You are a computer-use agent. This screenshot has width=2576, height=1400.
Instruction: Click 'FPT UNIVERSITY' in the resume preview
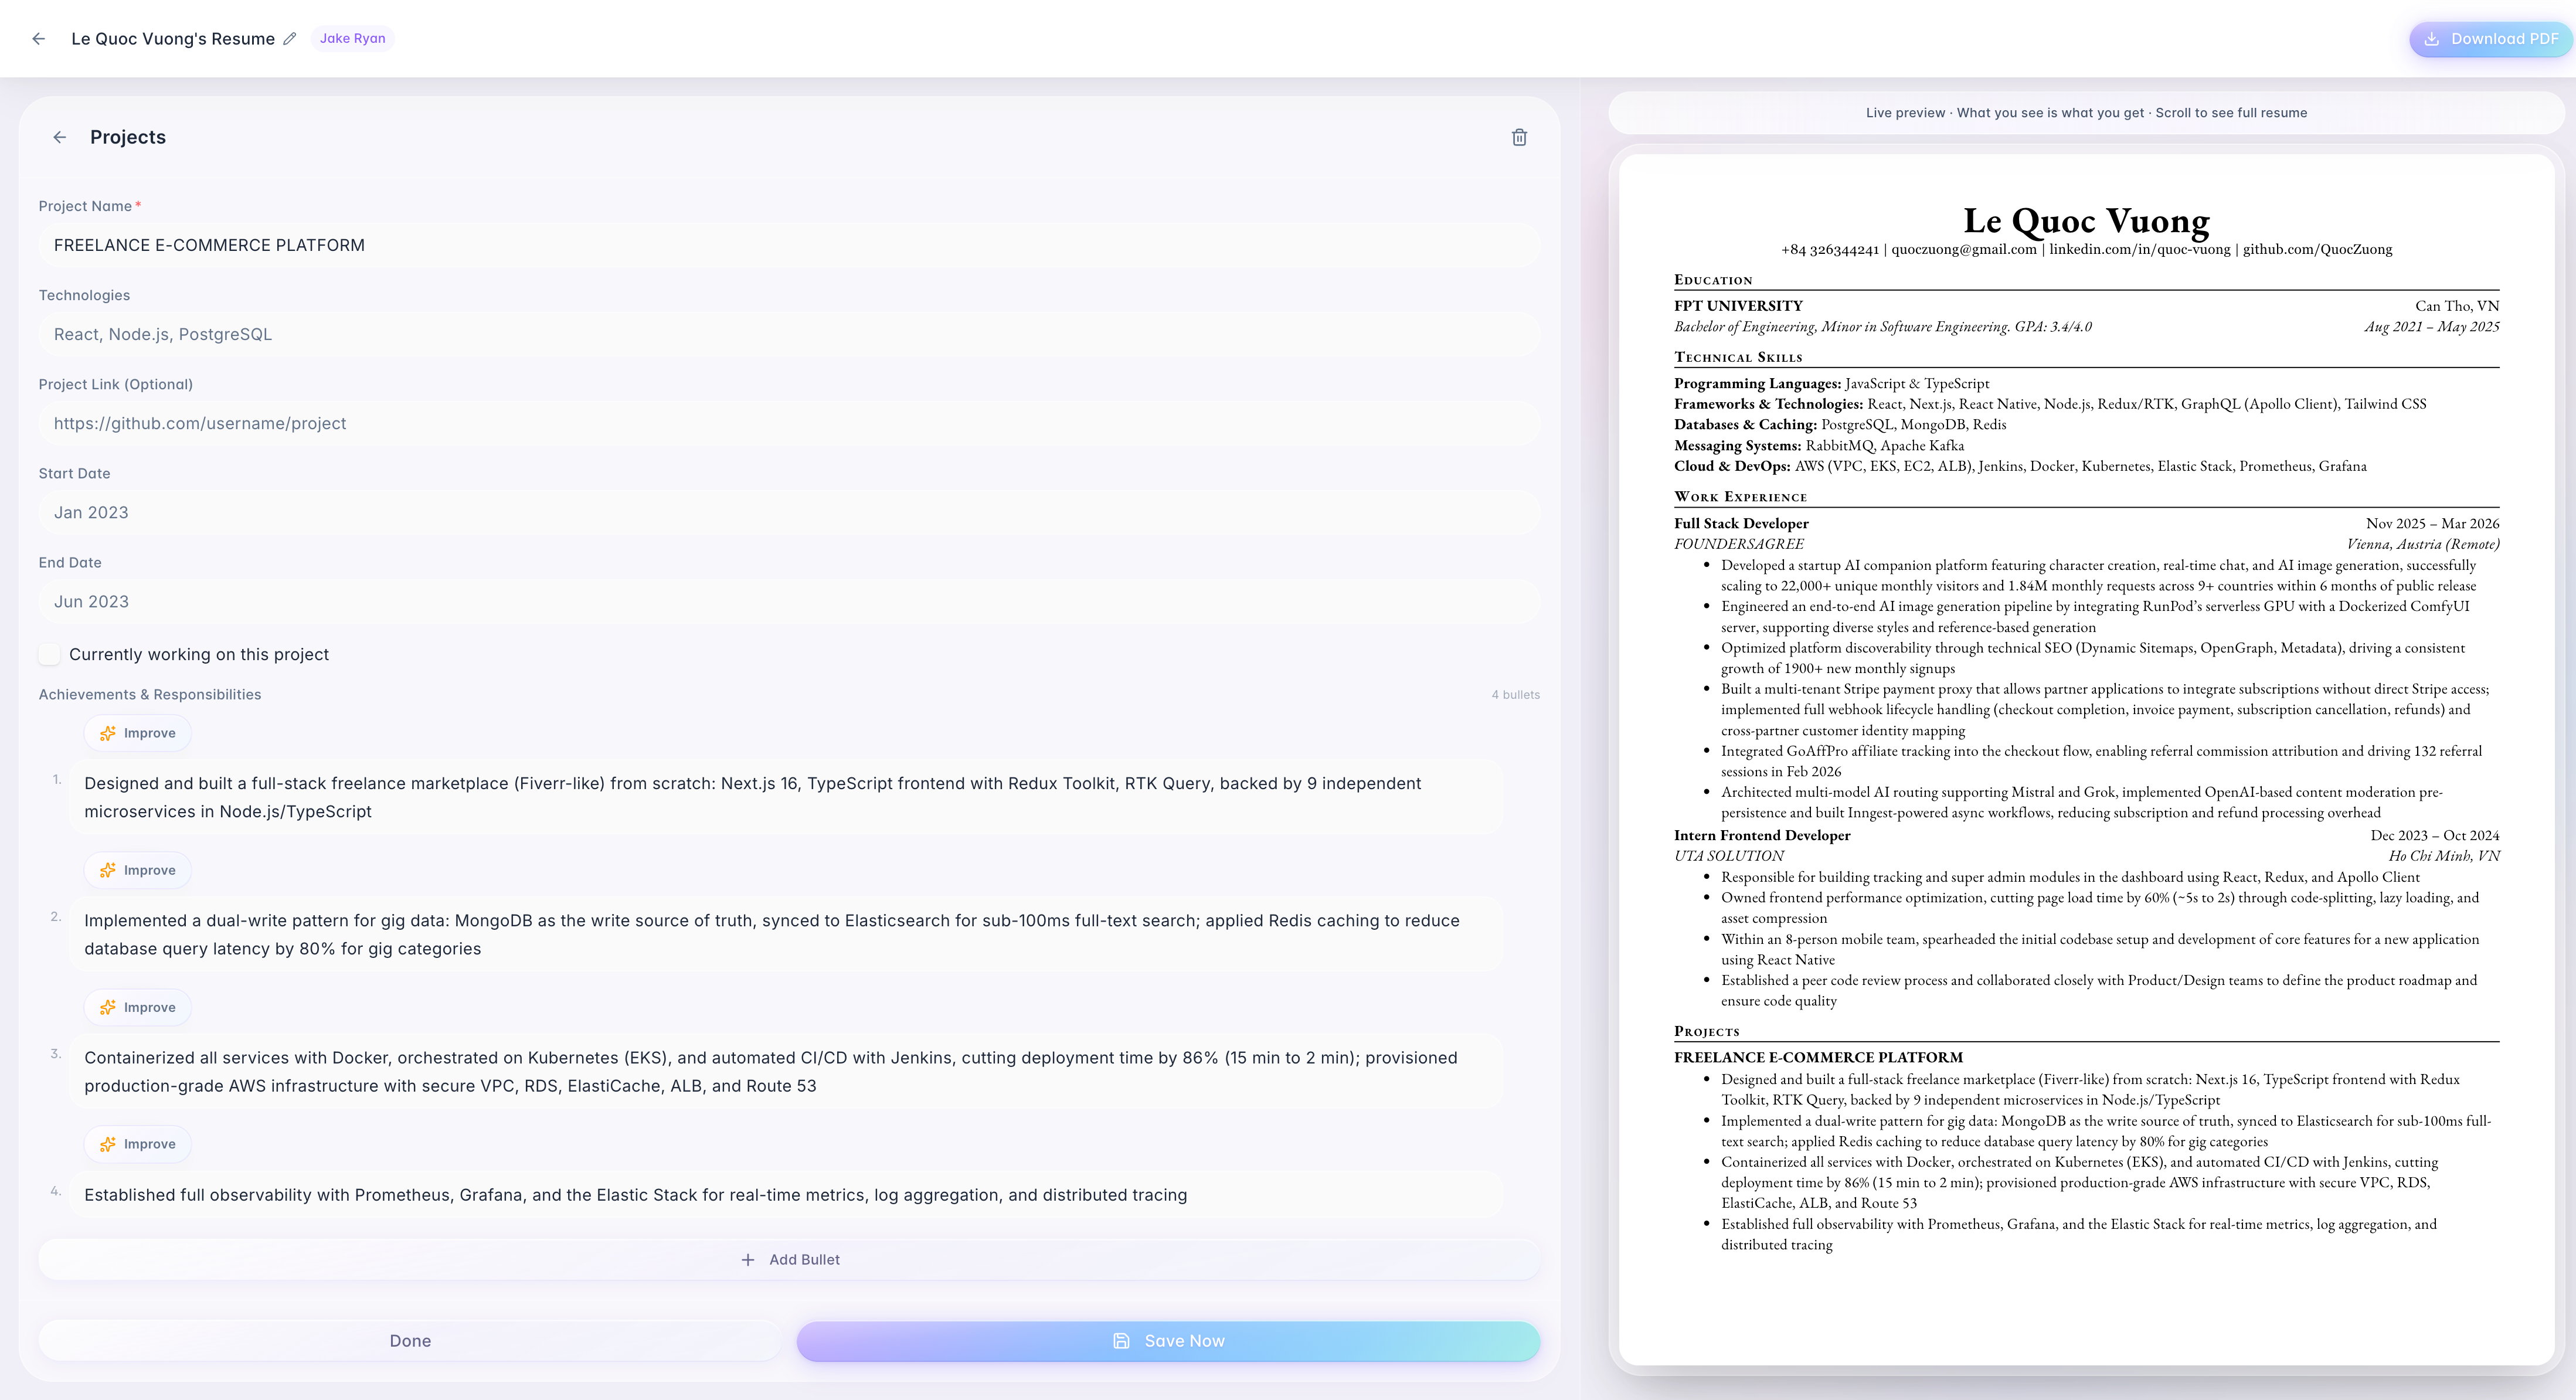click(1738, 306)
